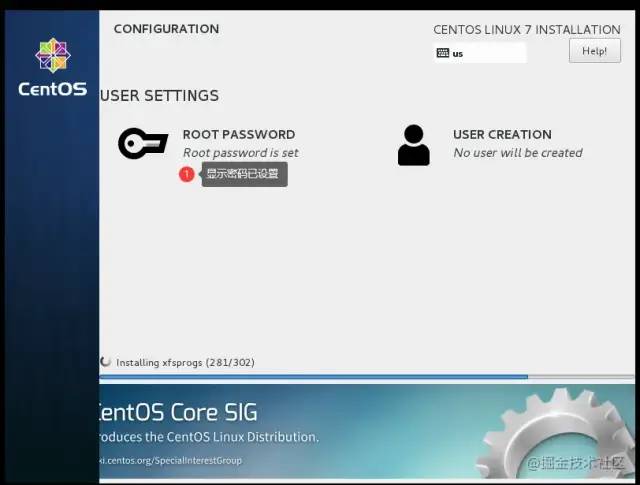
Task: Click the CentOS logo in sidebar
Action: [53, 55]
